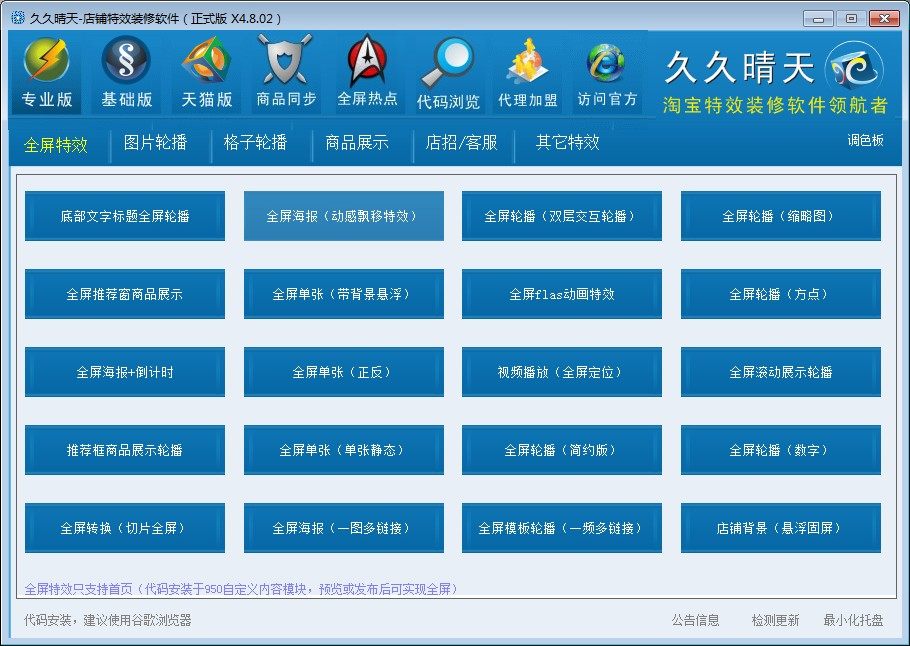Click 检测更新 to check updates

pyautogui.click(x=775, y=620)
